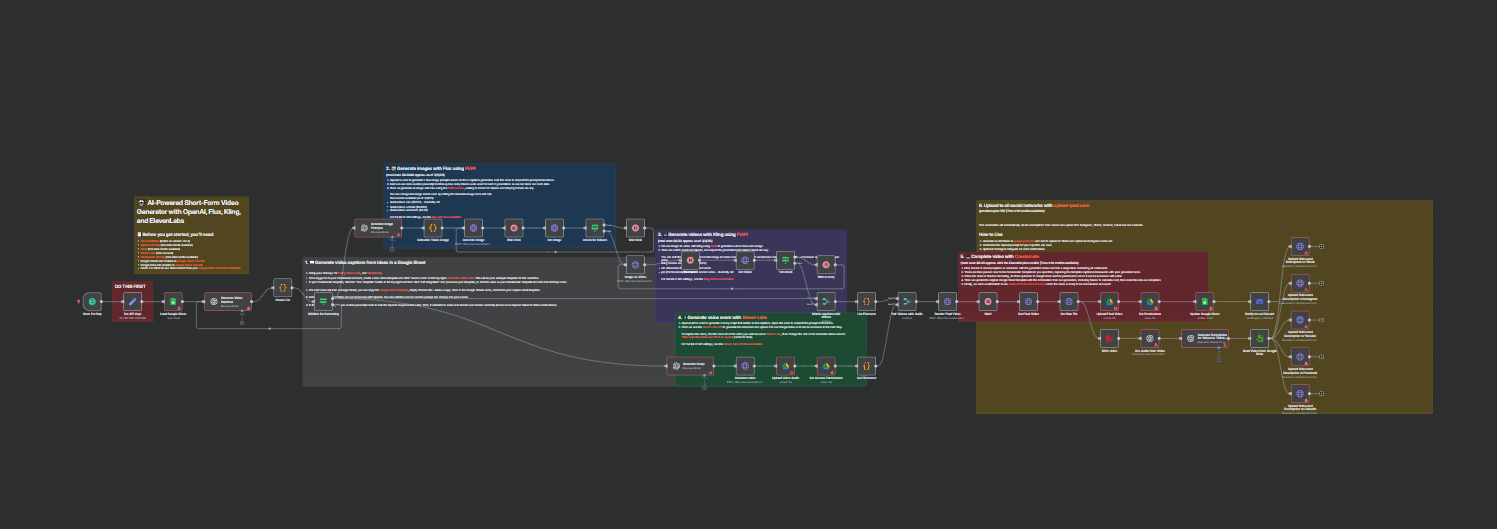
Task: Open the Write video node
Action: (1109, 339)
